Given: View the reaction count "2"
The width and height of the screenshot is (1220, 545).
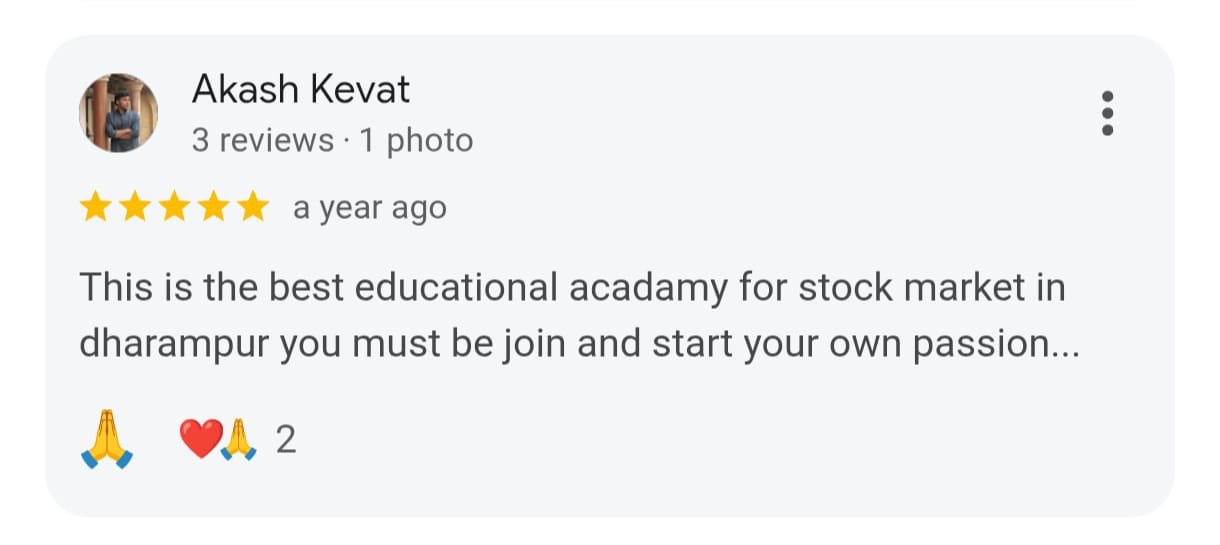Looking at the screenshot, I should coord(286,439).
